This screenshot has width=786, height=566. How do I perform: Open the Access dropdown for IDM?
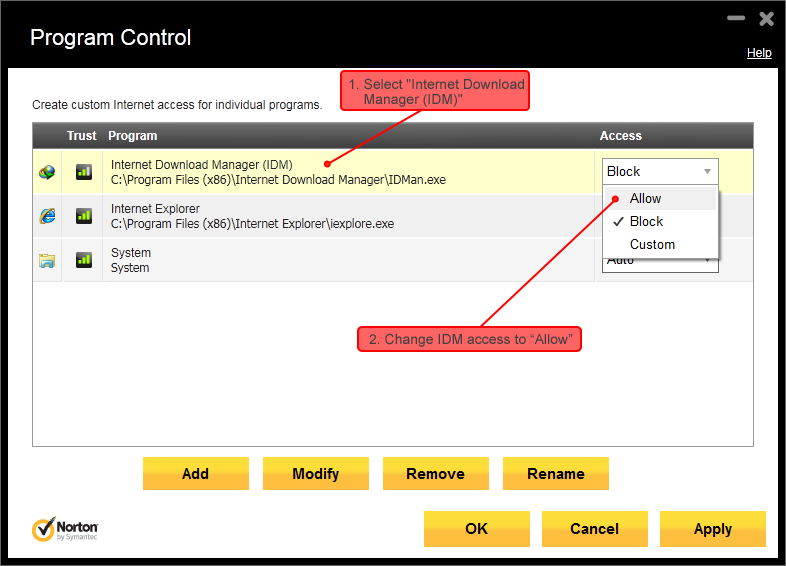tap(660, 171)
